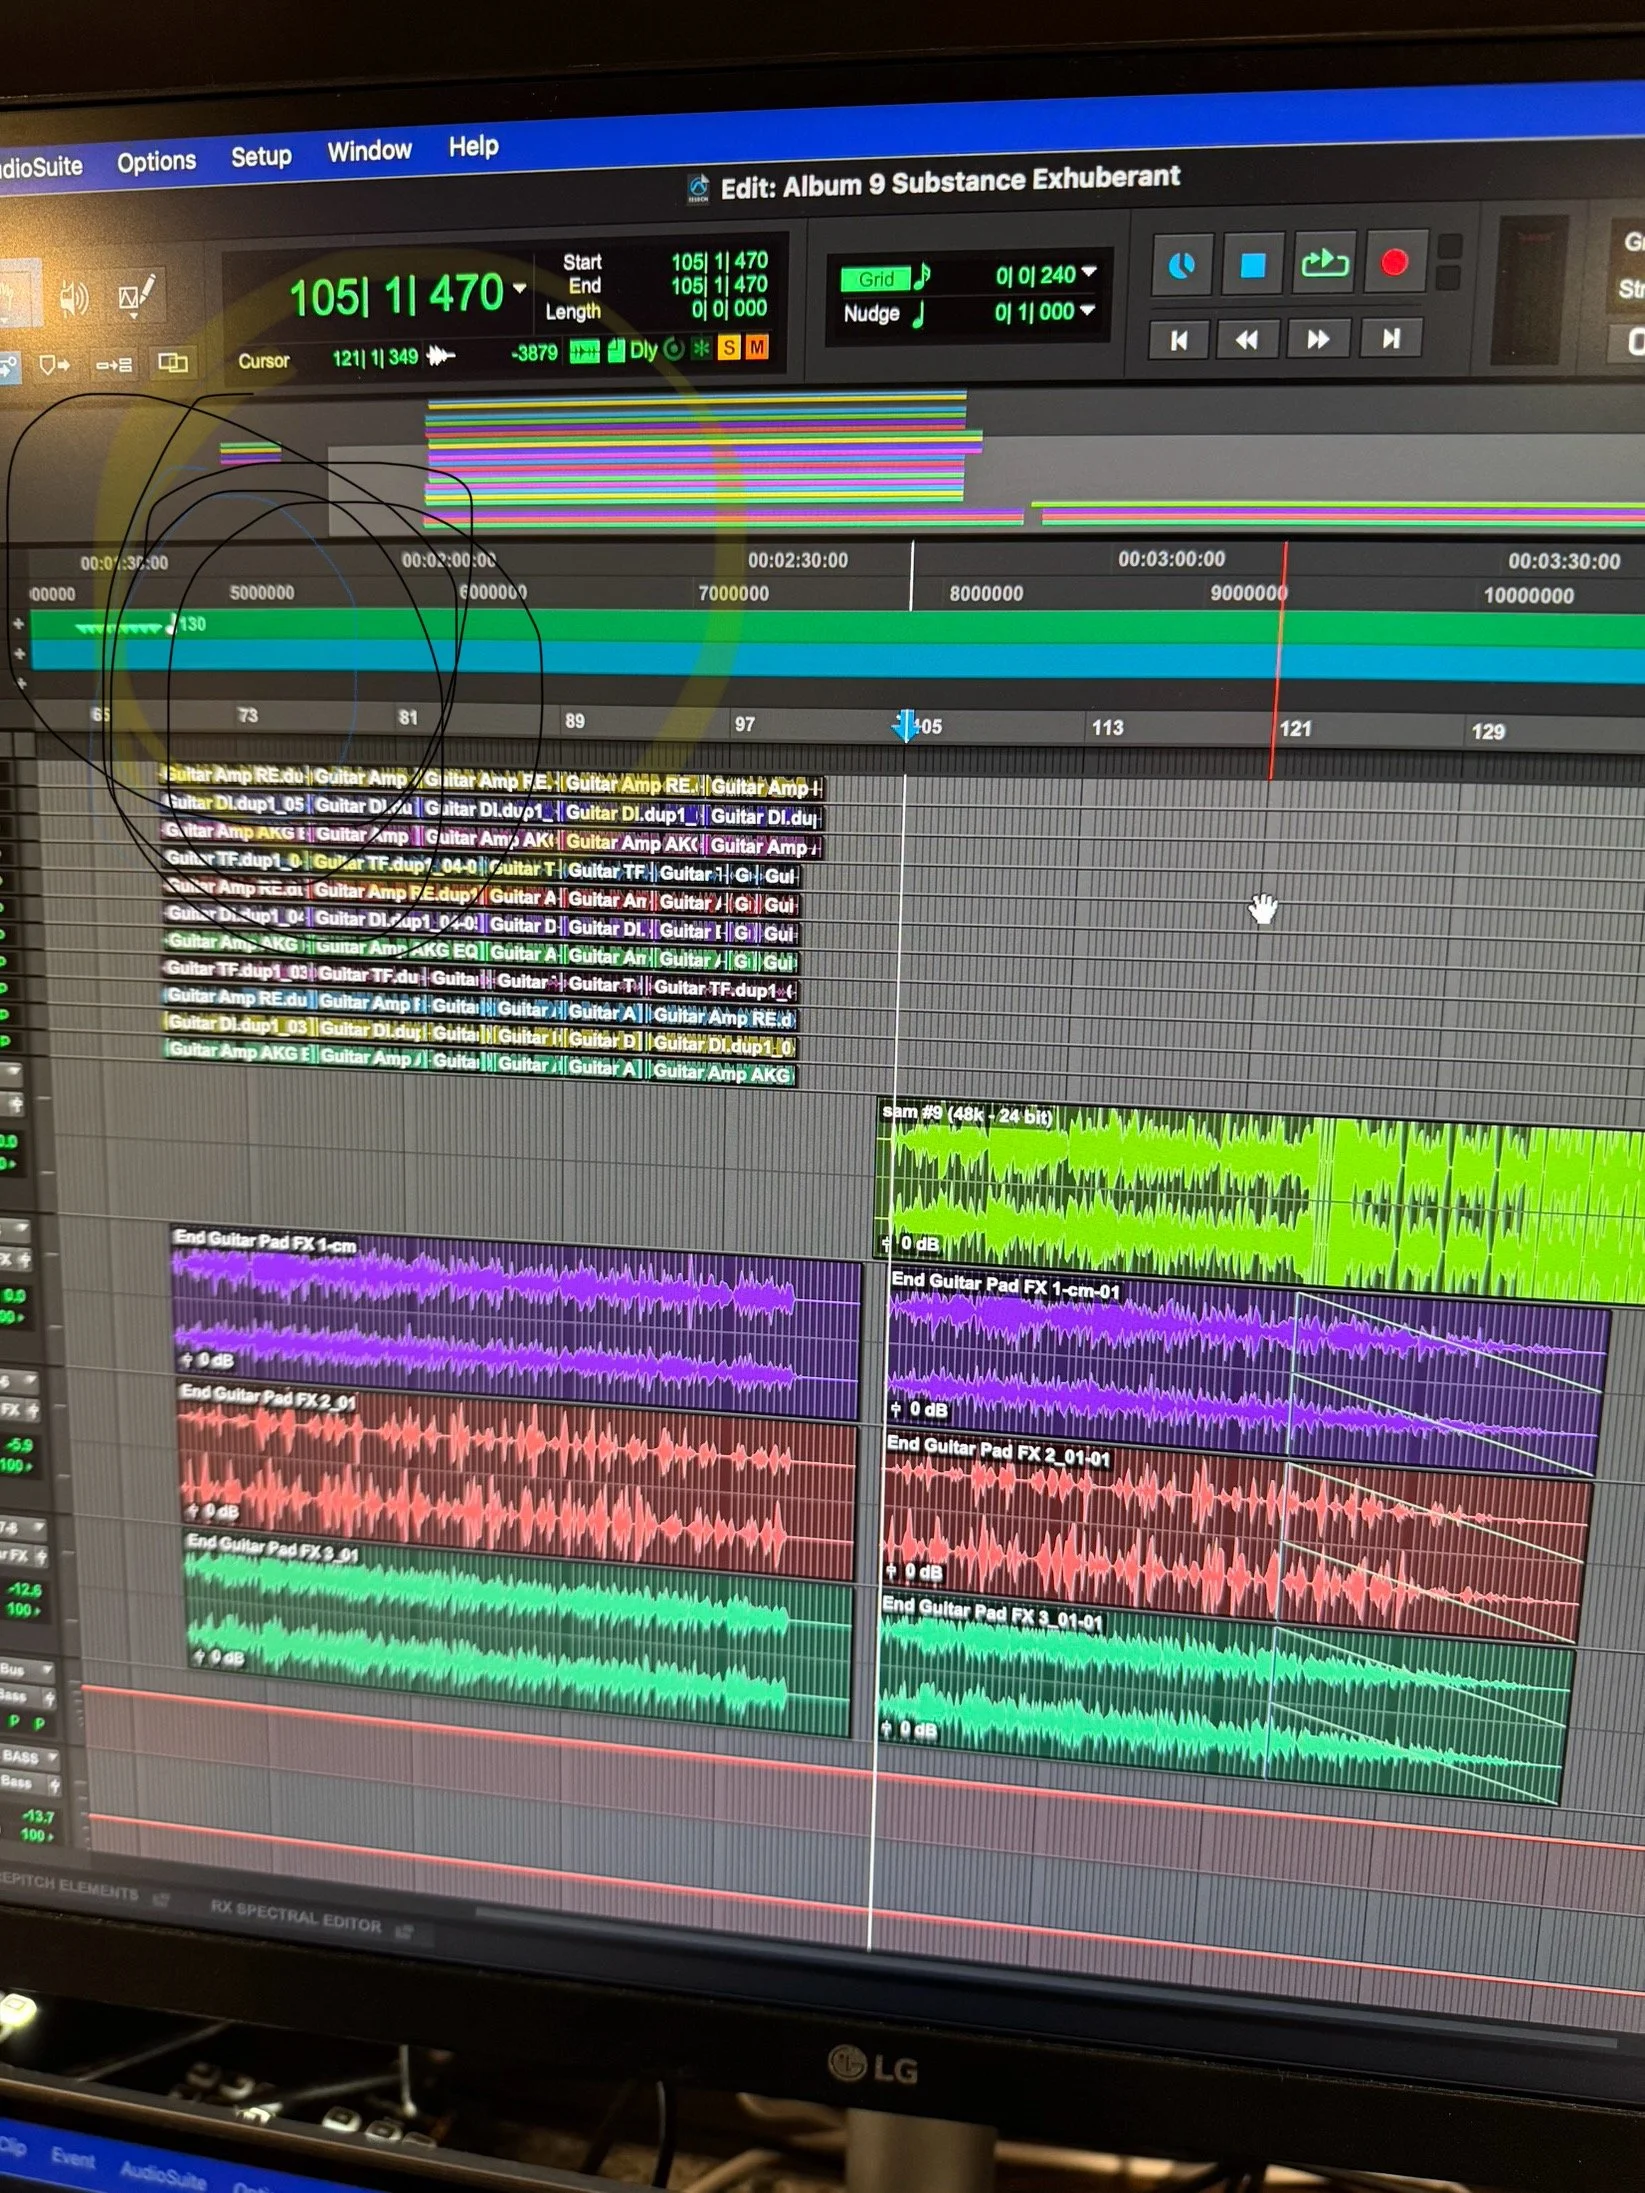Image resolution: width=1645 pixels, height=2193 pixels.
Task: Toggle the Dly delay compensation indicator
Action: [x=643, y=349]
